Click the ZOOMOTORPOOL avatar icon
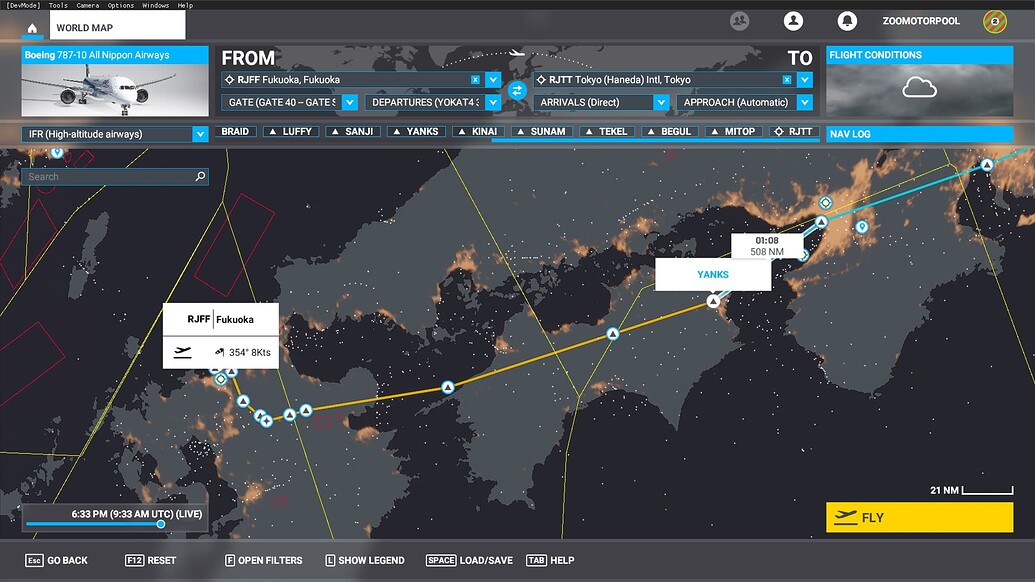The width and height of the screenshot is (1035, 582). coord(993,20)
